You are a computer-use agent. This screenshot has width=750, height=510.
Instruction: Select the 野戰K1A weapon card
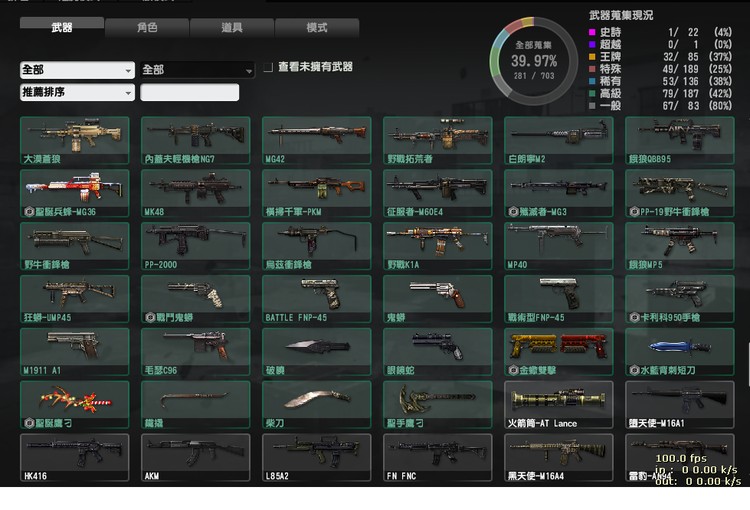click(438, 246)
